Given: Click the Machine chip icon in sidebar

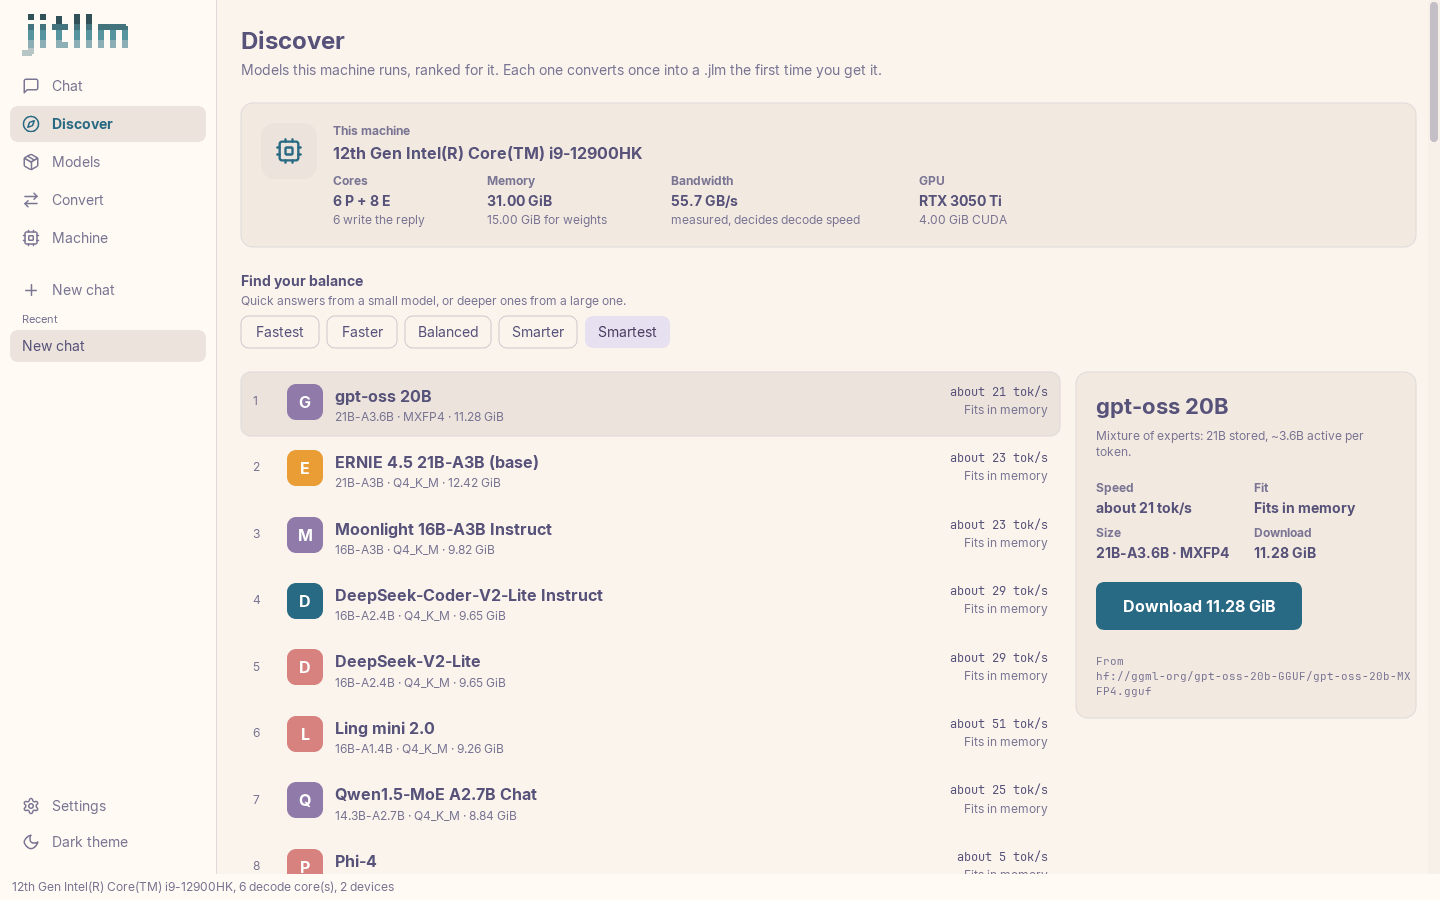Looking at the screenshot, I should 31,238.
